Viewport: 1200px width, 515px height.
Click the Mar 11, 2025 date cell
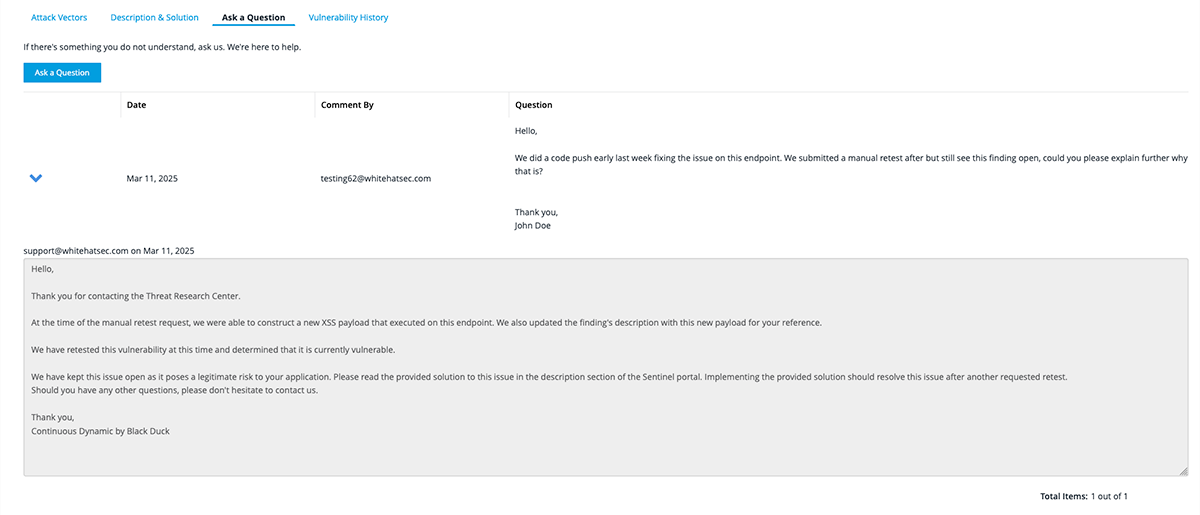click(152, 178)
